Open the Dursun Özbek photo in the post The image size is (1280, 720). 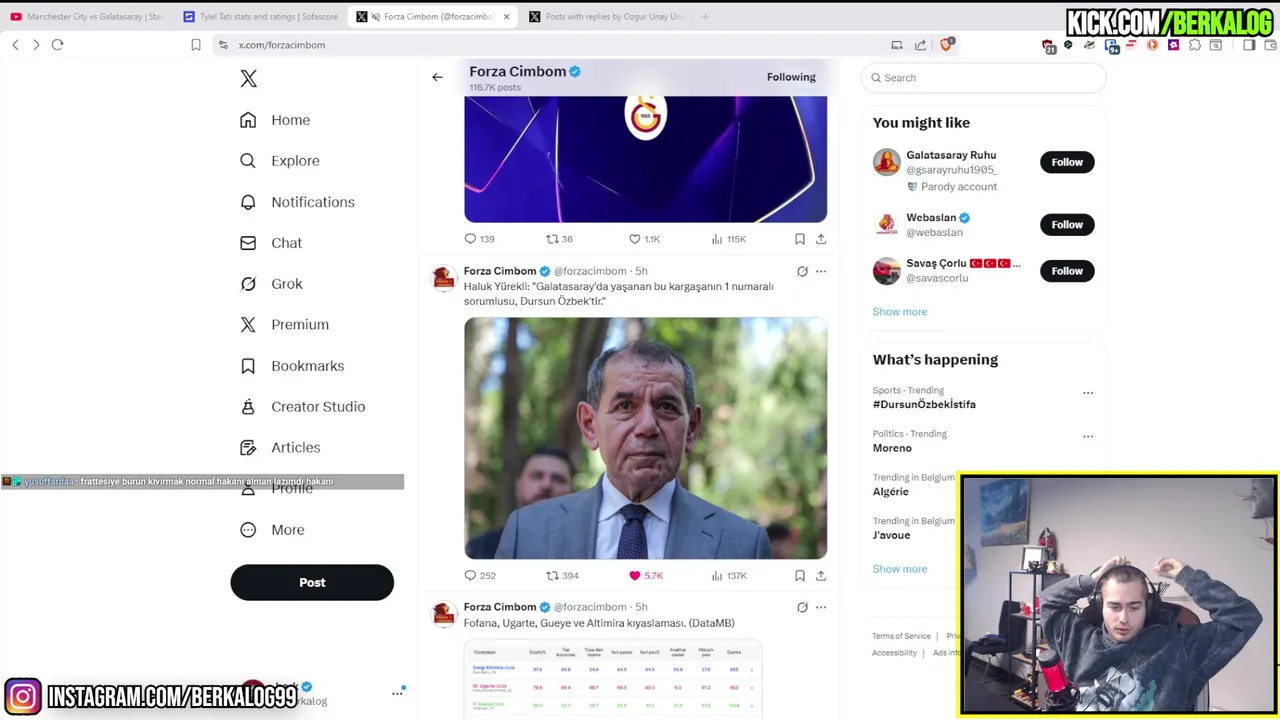click(645, 438)
